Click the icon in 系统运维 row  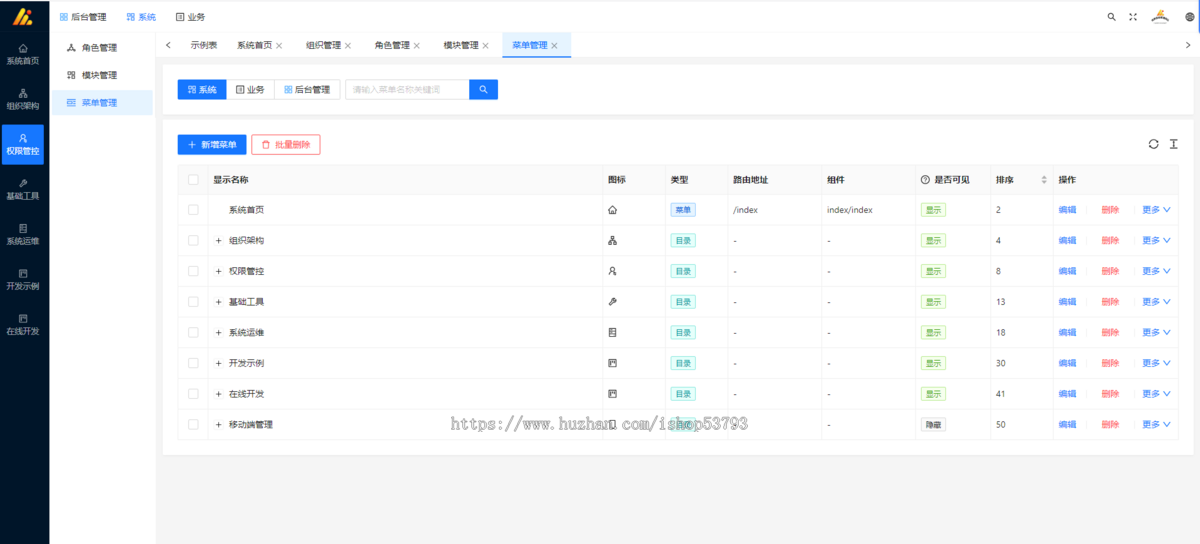[x=613, y=332]
